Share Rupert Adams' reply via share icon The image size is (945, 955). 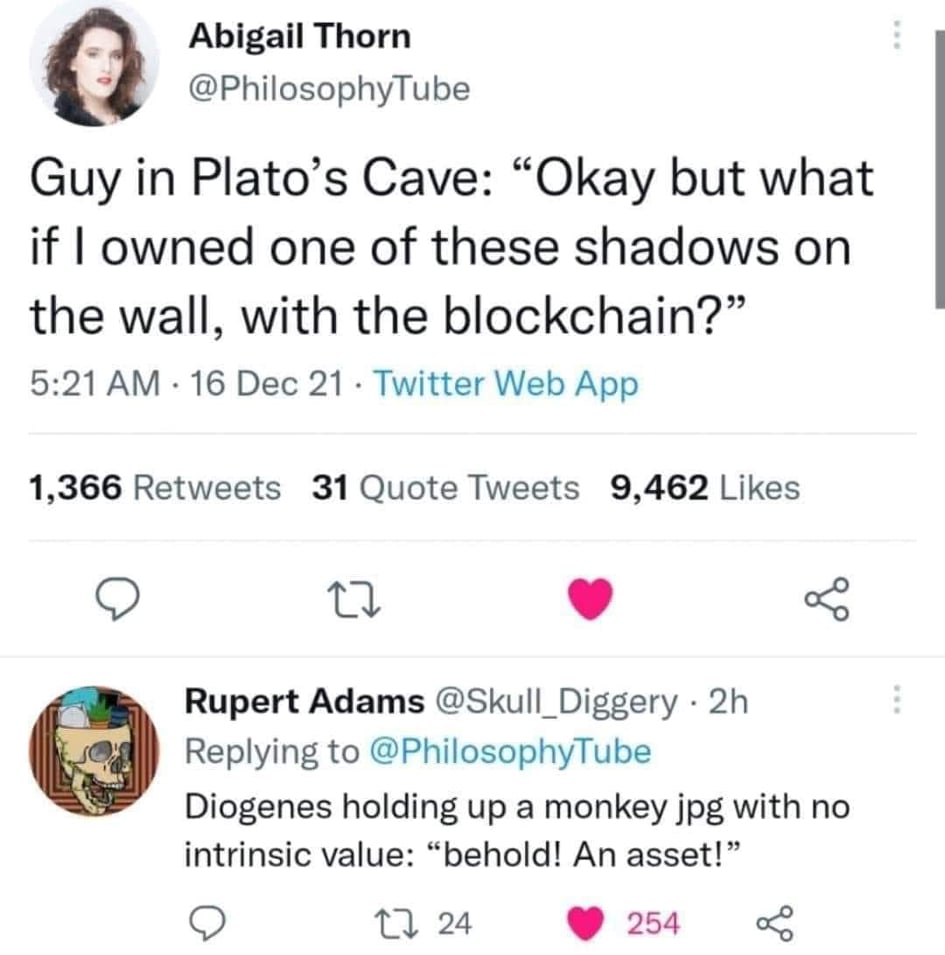[x=775, y=923]
